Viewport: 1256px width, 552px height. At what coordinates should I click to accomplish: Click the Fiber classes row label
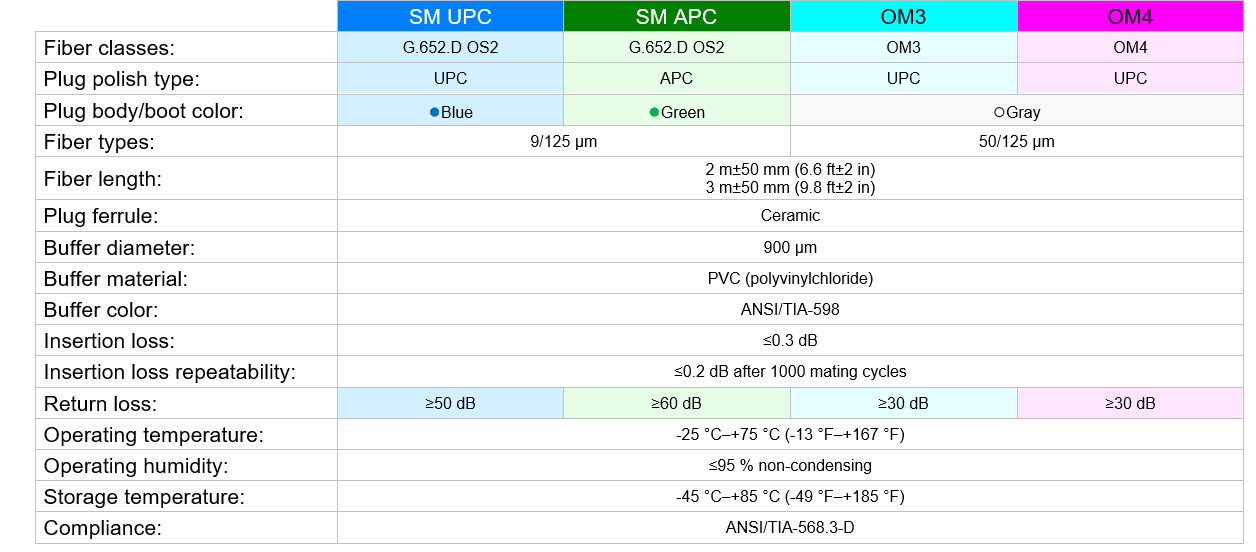point(109,48)
